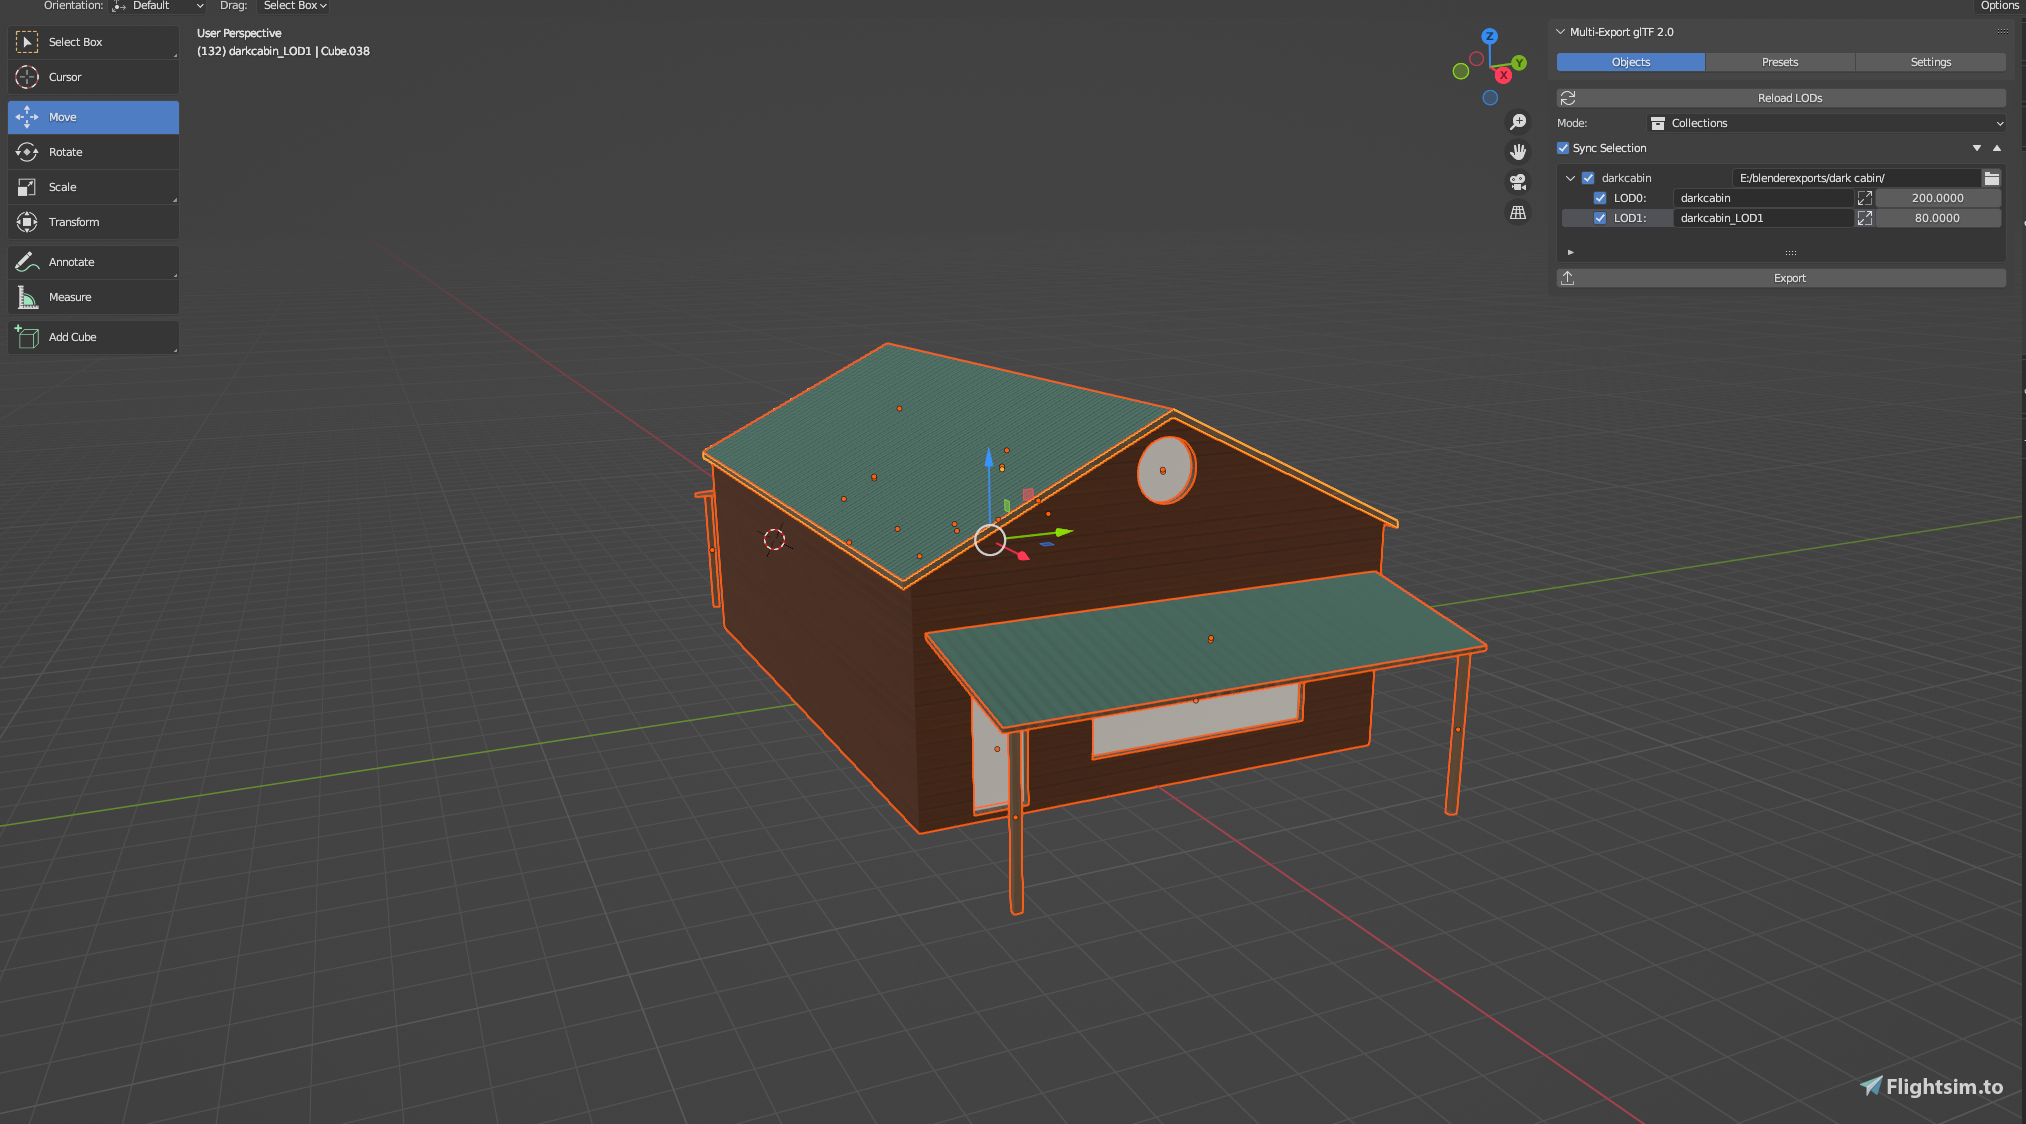Click the Y axis on navigation gizmo
Screen dimensions: 2026x1124
1519,63
